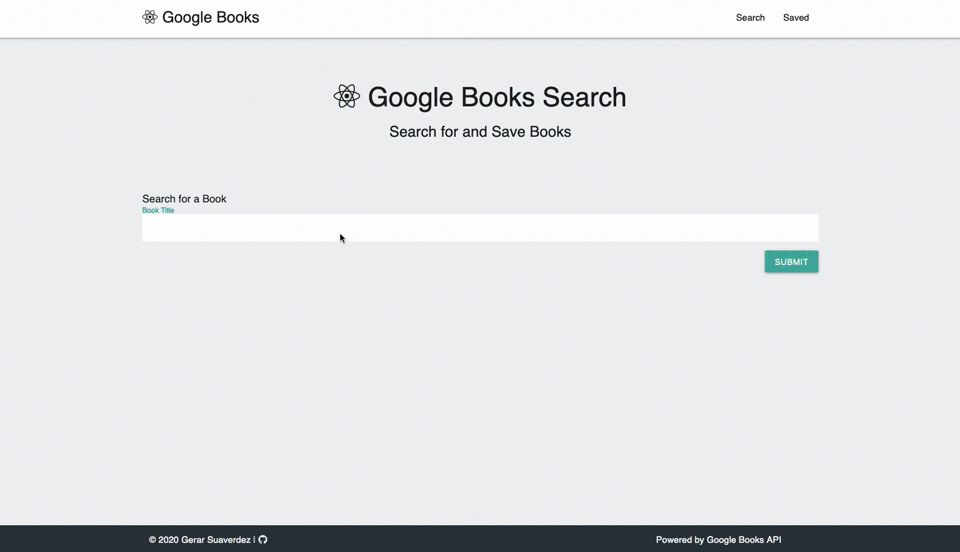Click the large atom icon beside the page heading
Viewport: 960px width, 552px height.
pos(346,96)
